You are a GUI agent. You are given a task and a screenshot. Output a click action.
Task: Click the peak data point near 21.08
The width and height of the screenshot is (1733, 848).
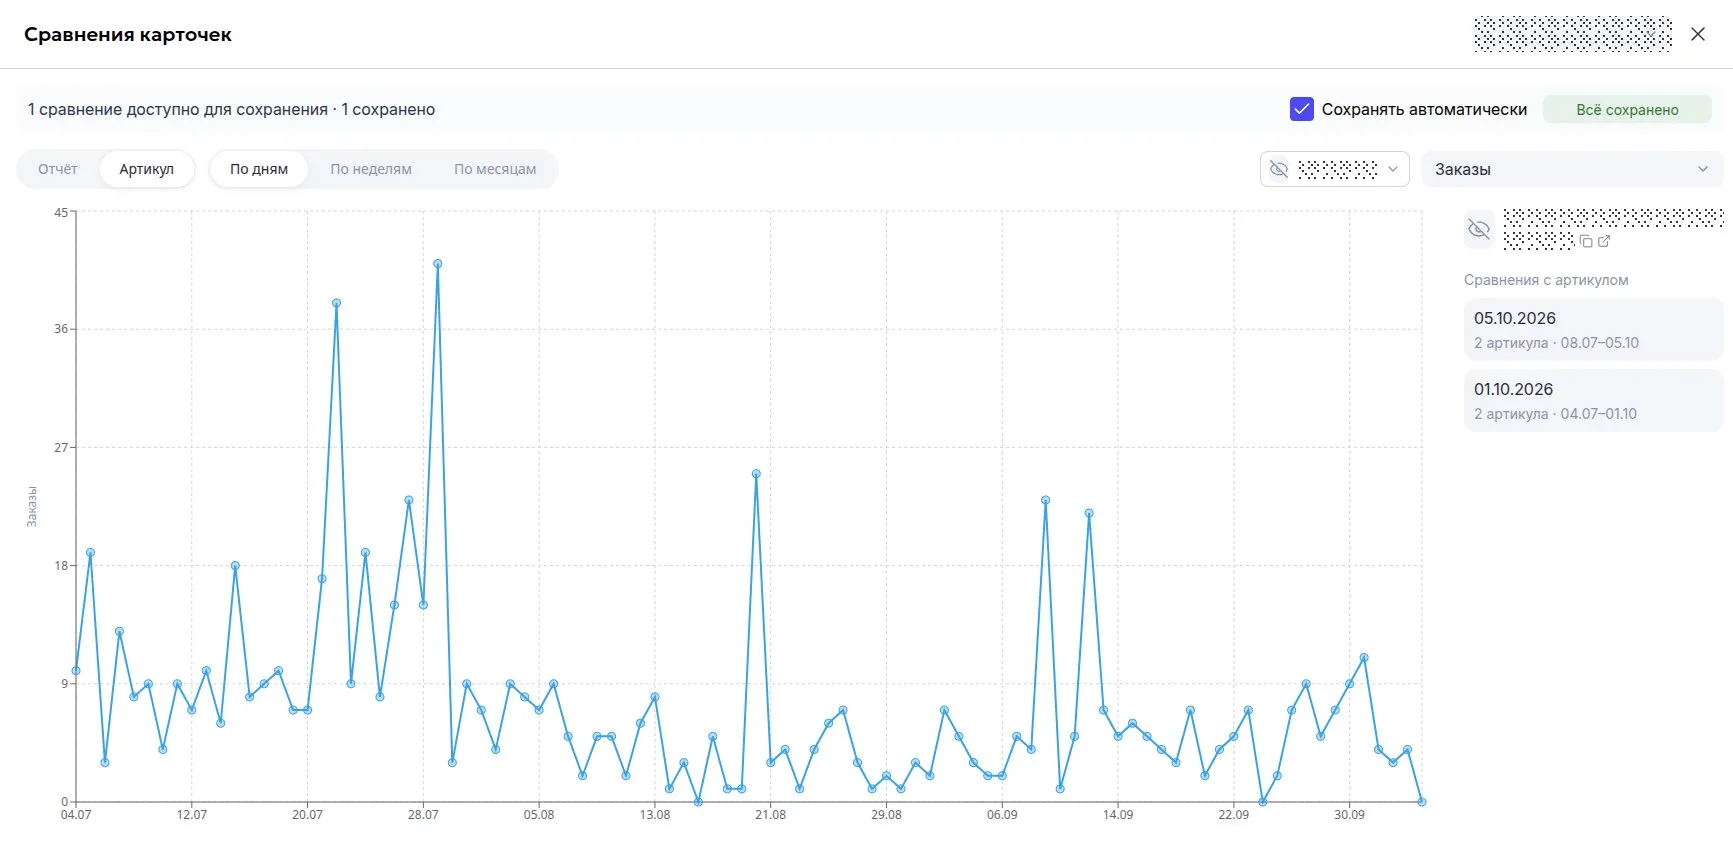[756, 474]
